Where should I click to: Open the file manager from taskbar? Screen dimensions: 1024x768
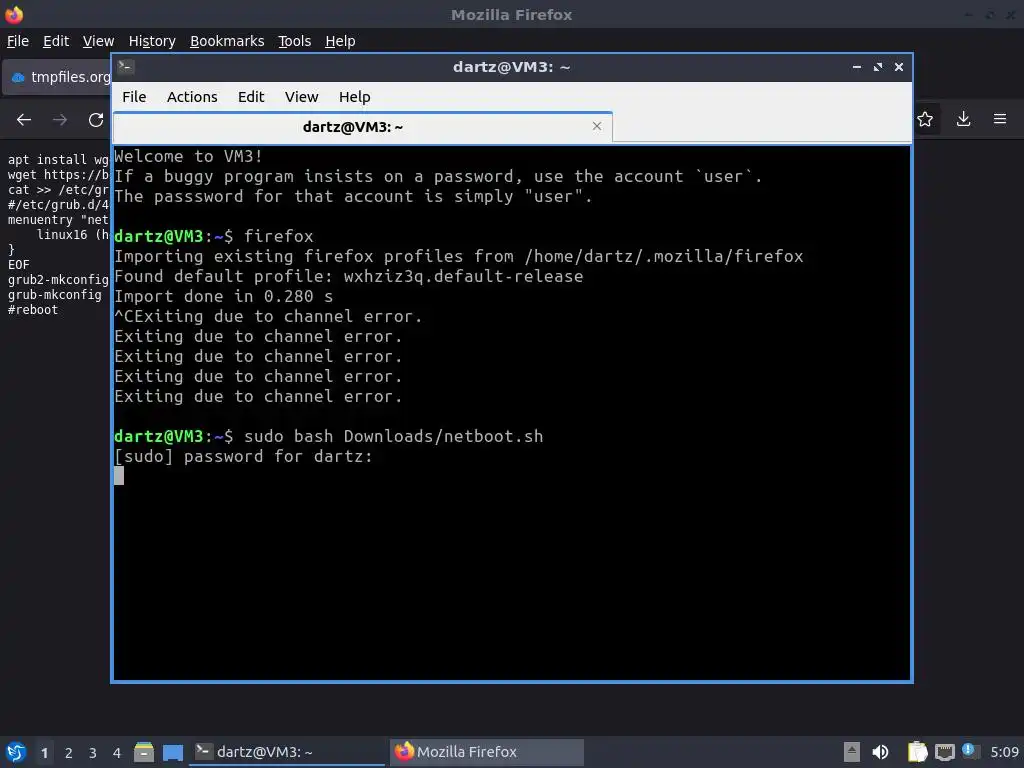pos(144,752)
